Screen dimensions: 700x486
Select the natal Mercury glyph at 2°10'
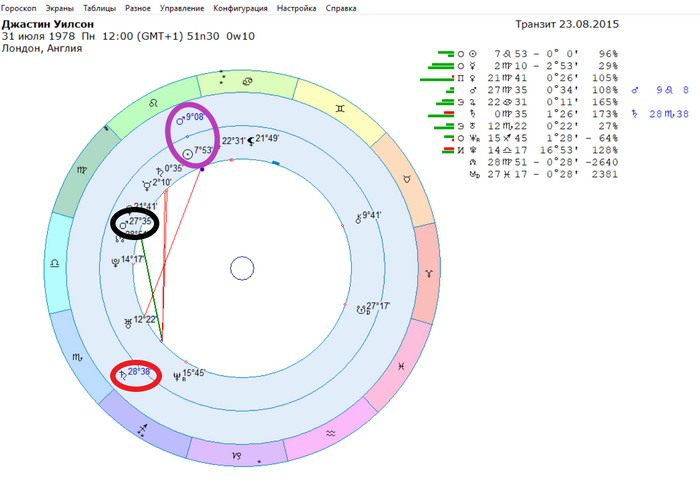[x=146, y=185]
